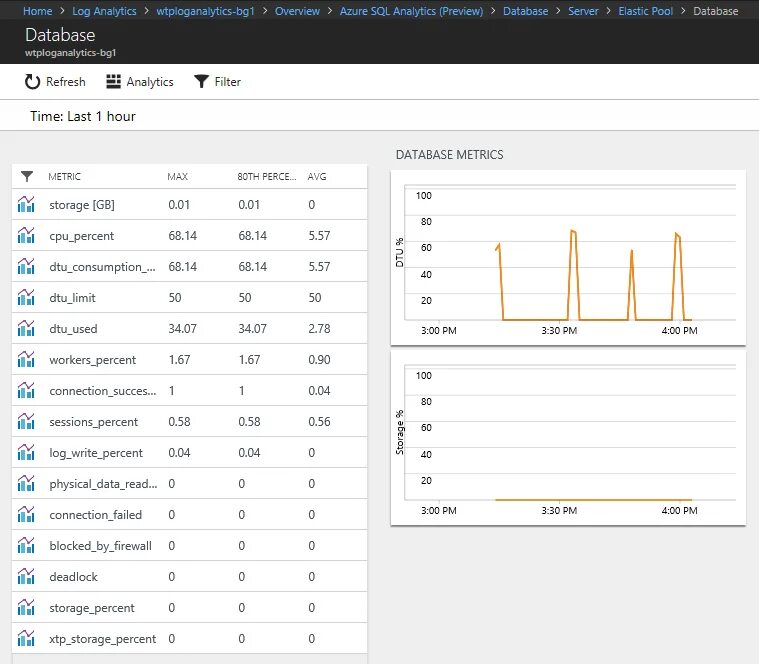This screenshot has height=664, width=759.
Task: Open chart icon for physical_data_read row
Action: pos(26,483)
